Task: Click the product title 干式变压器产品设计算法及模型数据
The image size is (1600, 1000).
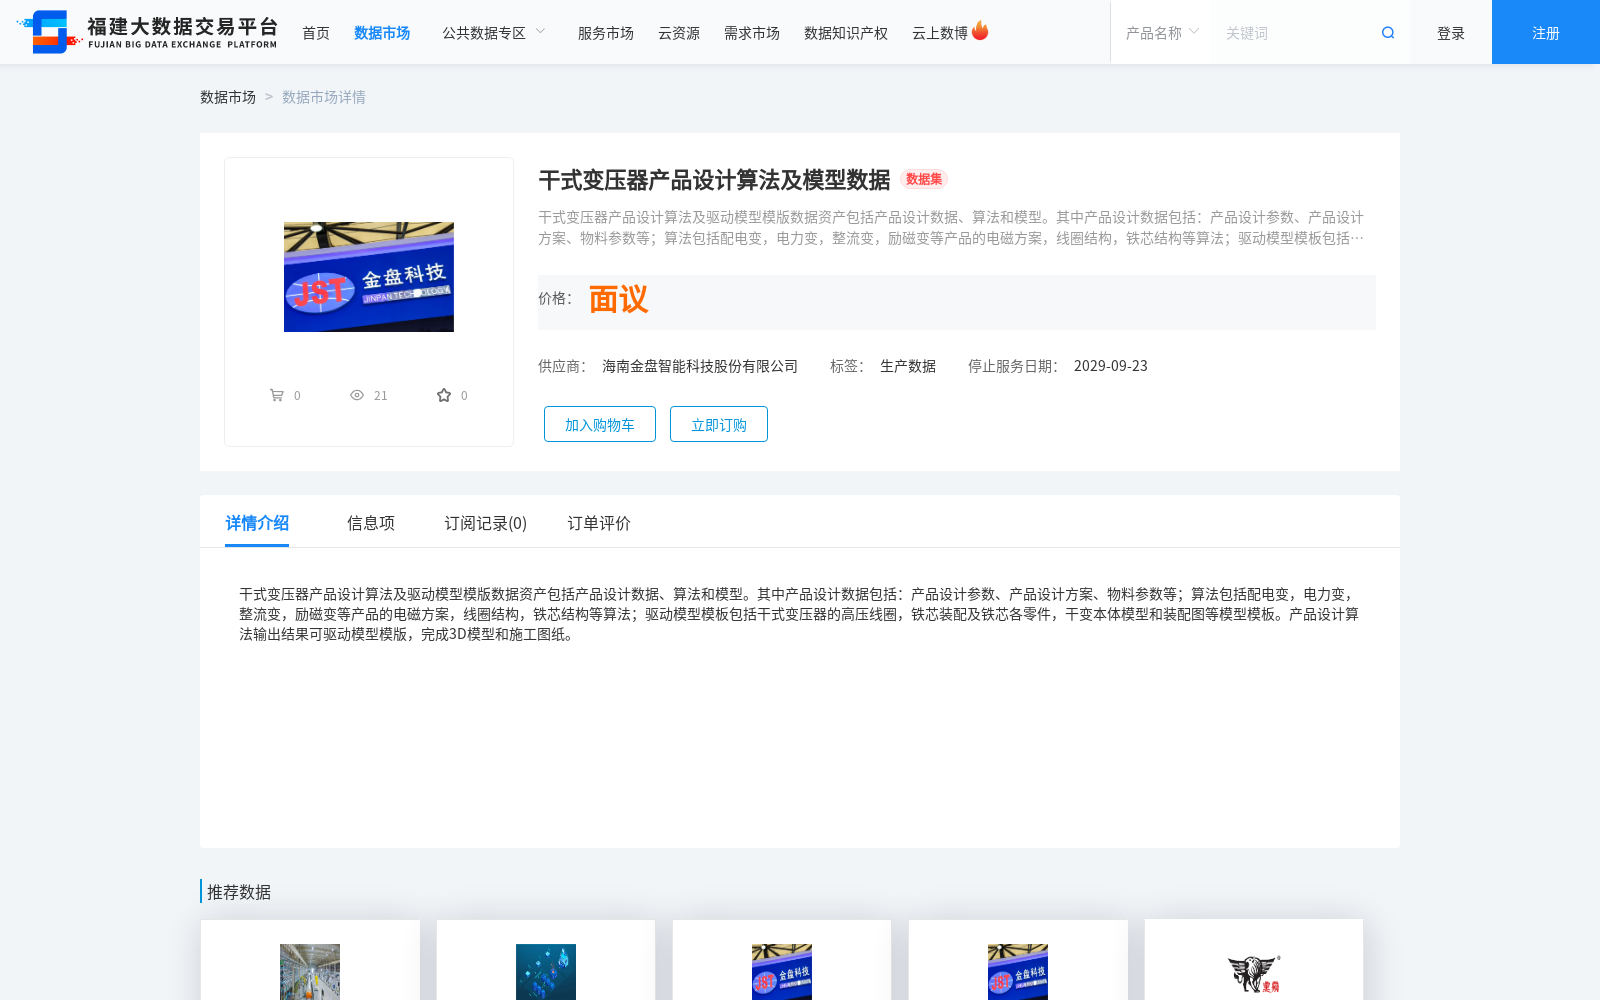Action: point(714,180)
